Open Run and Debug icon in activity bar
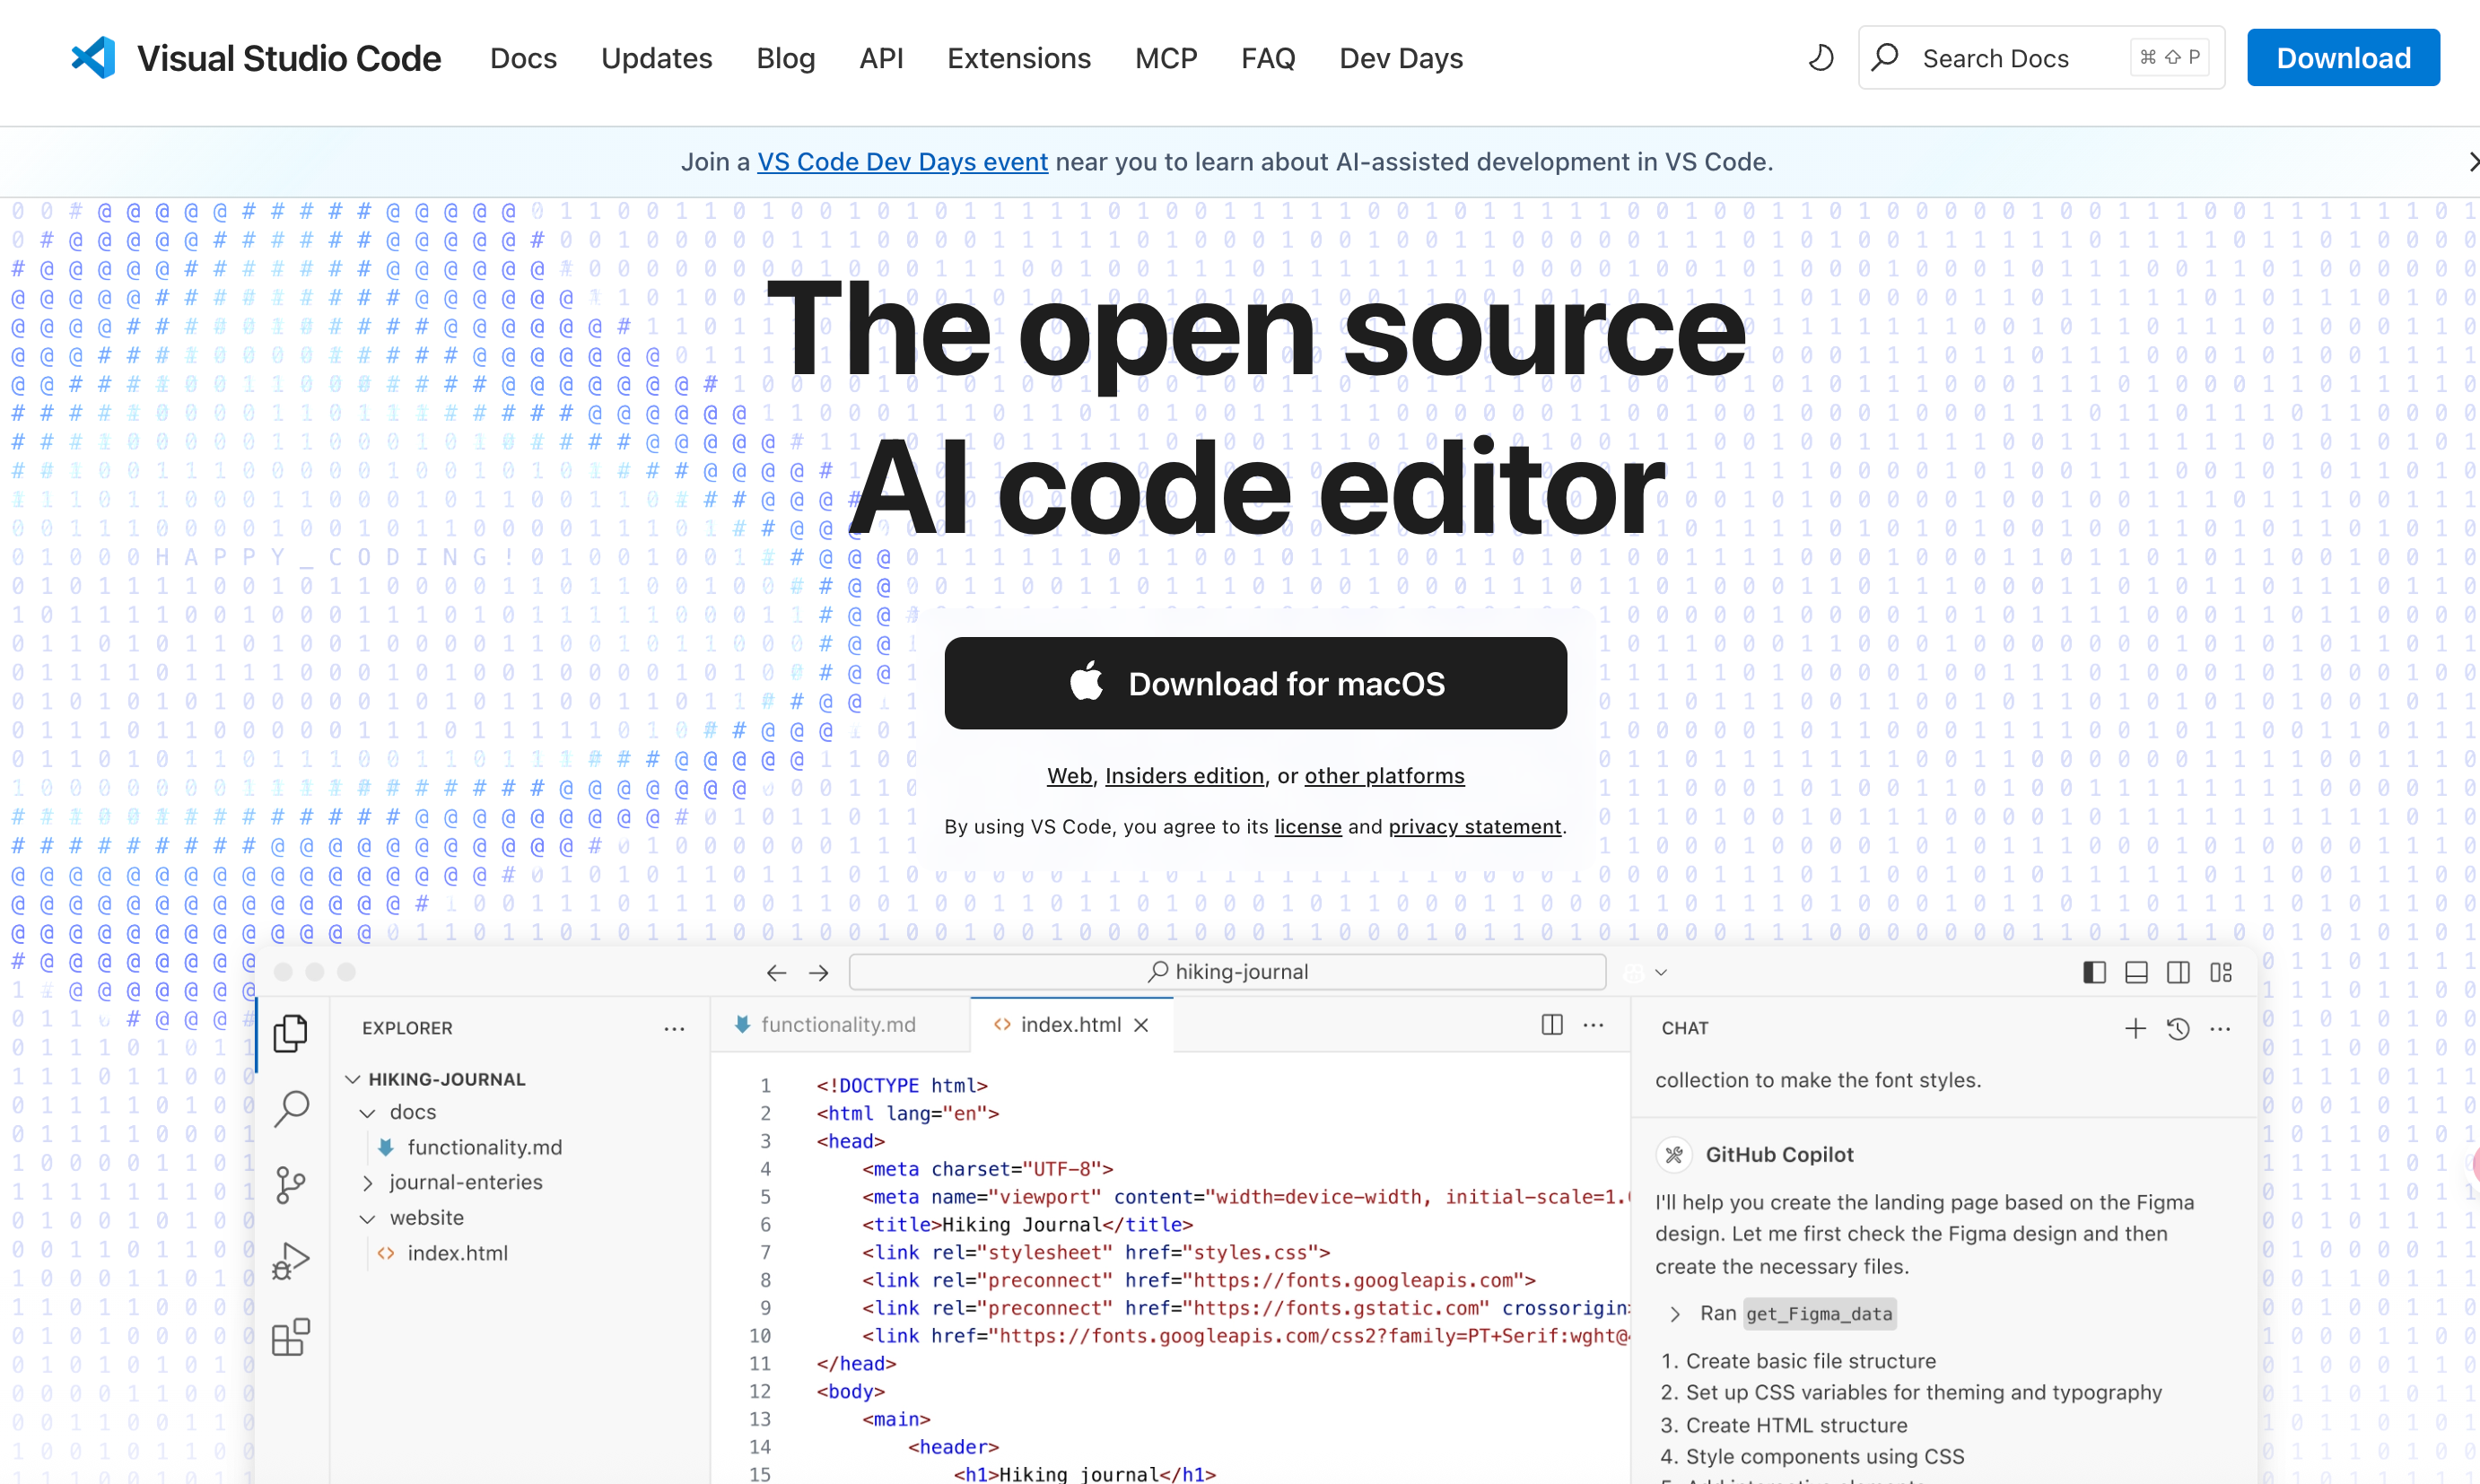 click(x=290, y=1261)
